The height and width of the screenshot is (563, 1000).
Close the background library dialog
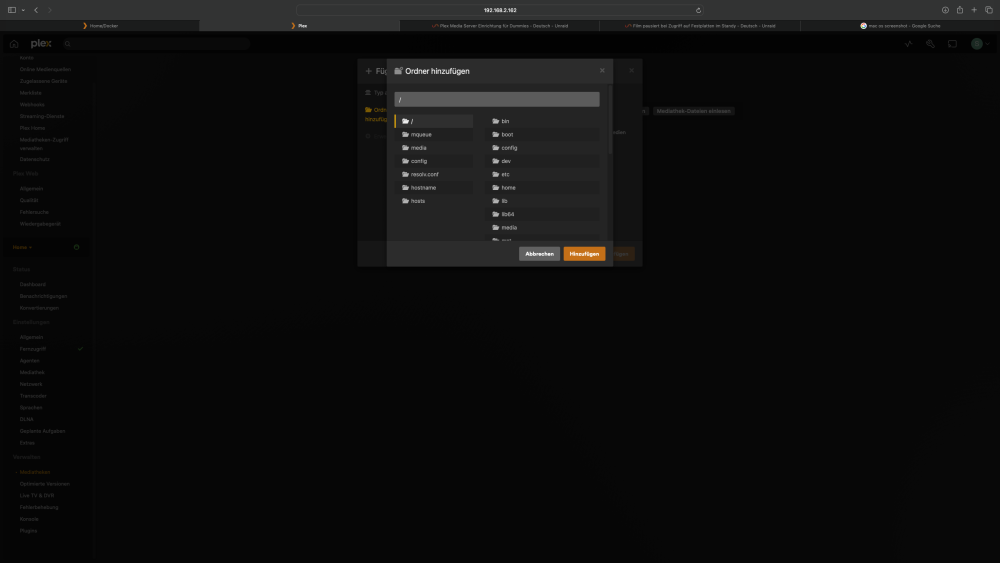coord(631,71)
